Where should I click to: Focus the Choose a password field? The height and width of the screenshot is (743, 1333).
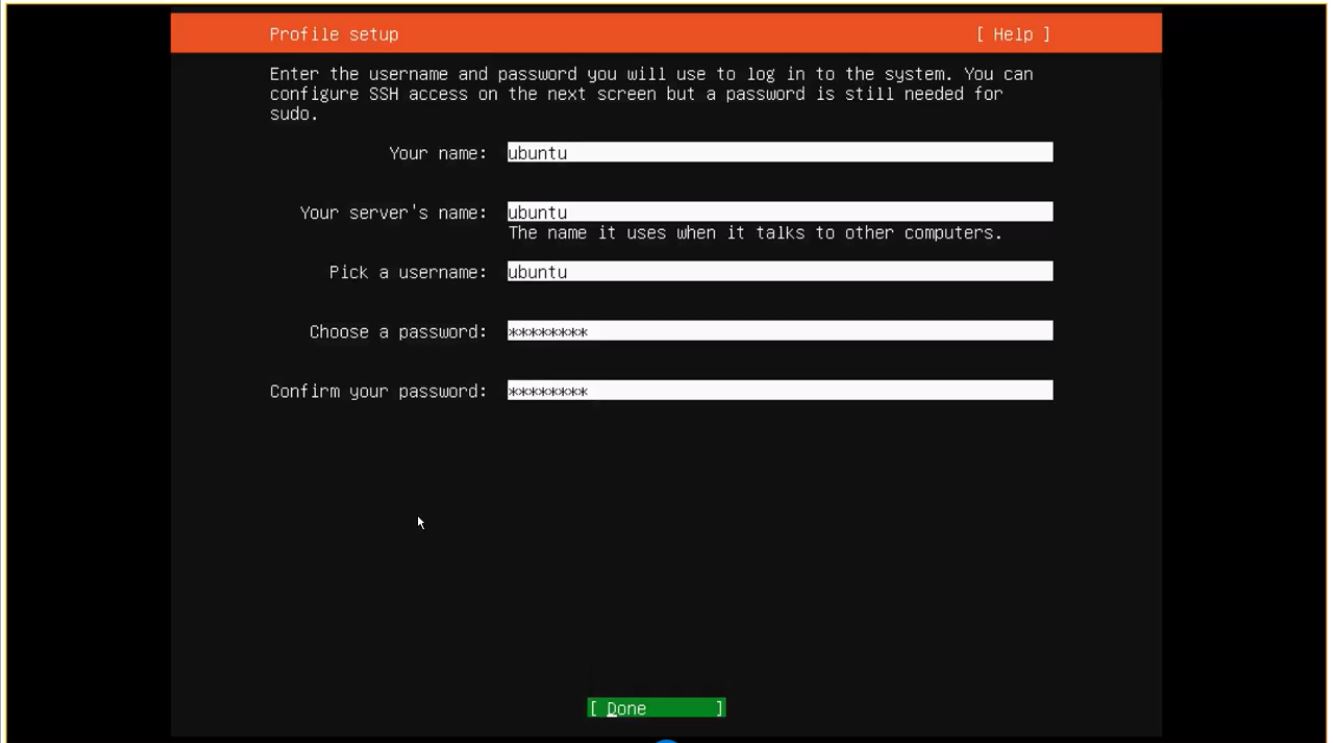780,331
